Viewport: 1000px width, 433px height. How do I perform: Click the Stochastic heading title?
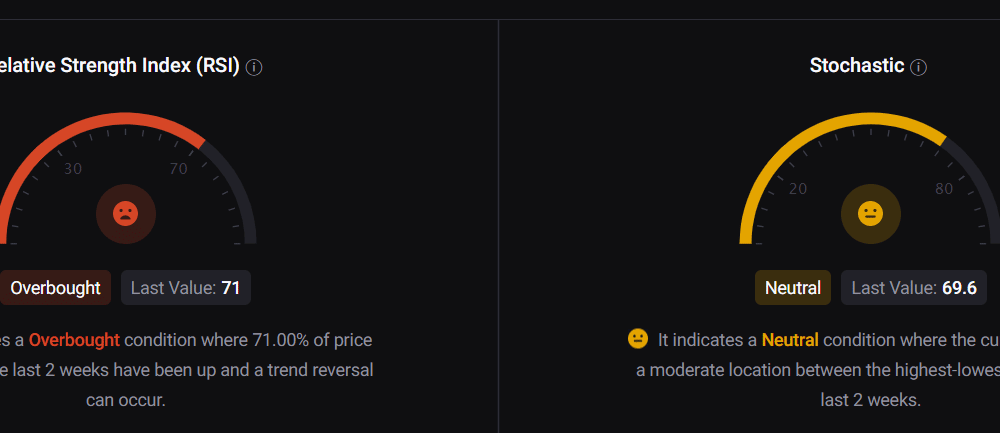pos(857,66)
